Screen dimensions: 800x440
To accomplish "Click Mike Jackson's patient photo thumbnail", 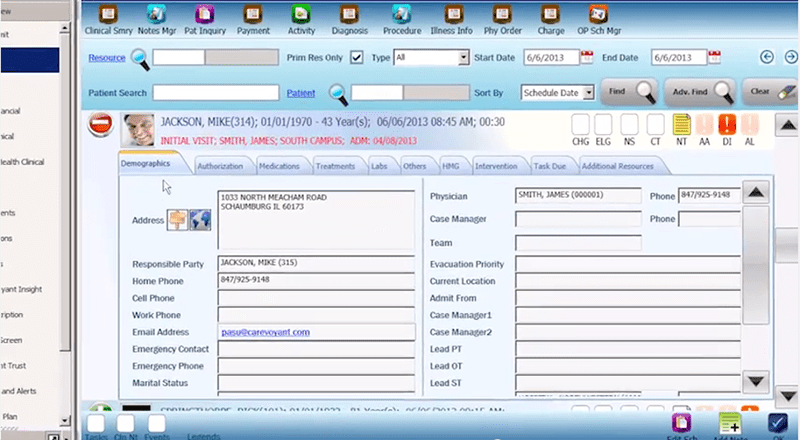I will pyautogui.click(x=137, y=130).
